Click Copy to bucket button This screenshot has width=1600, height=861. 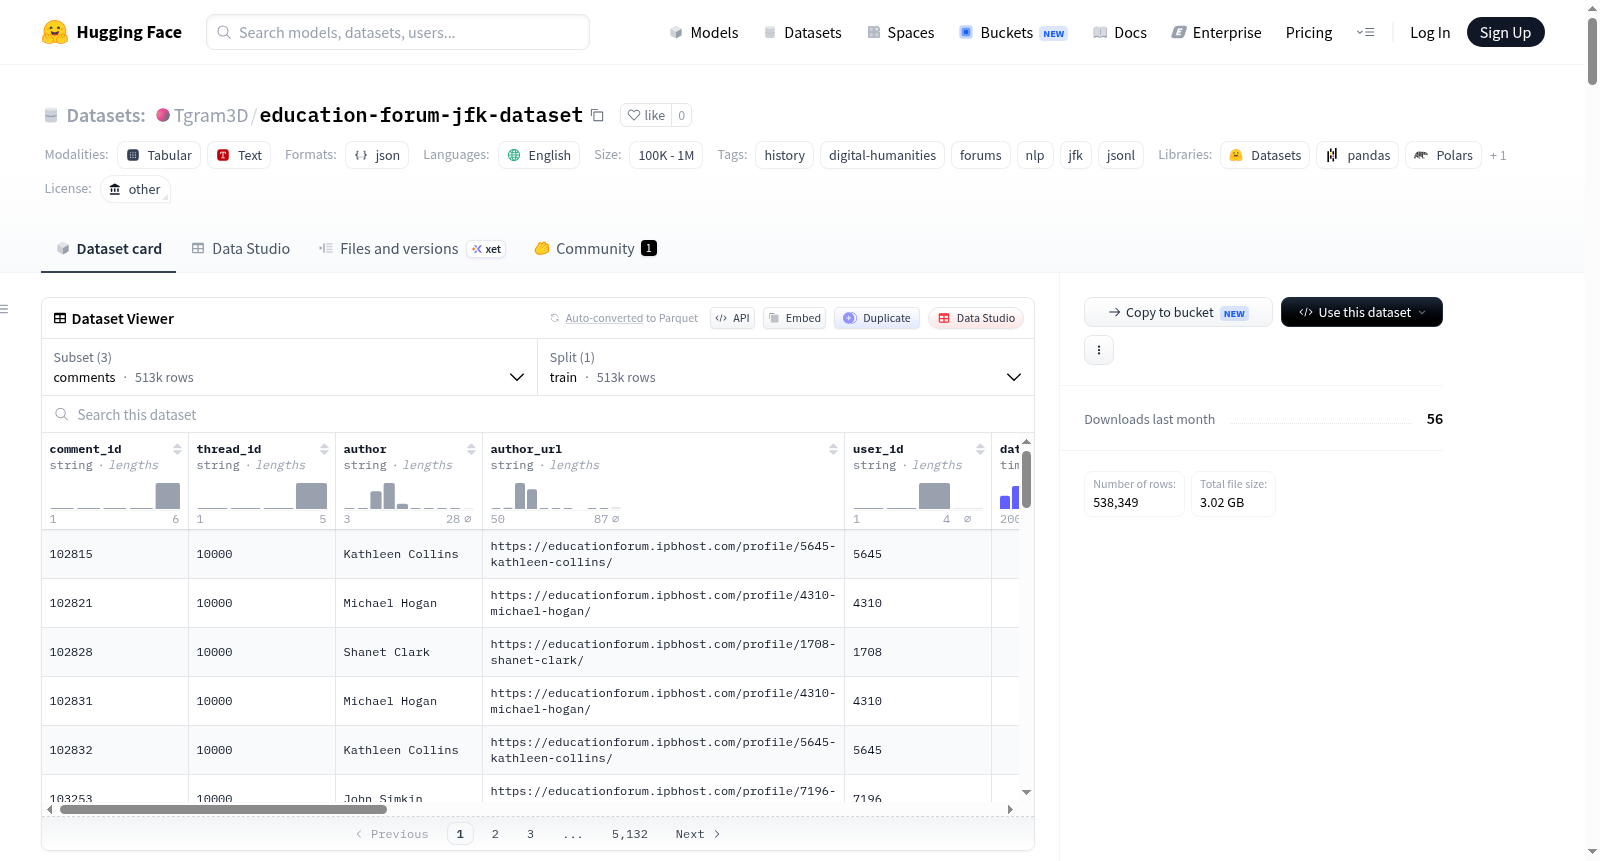[1178, 312]
